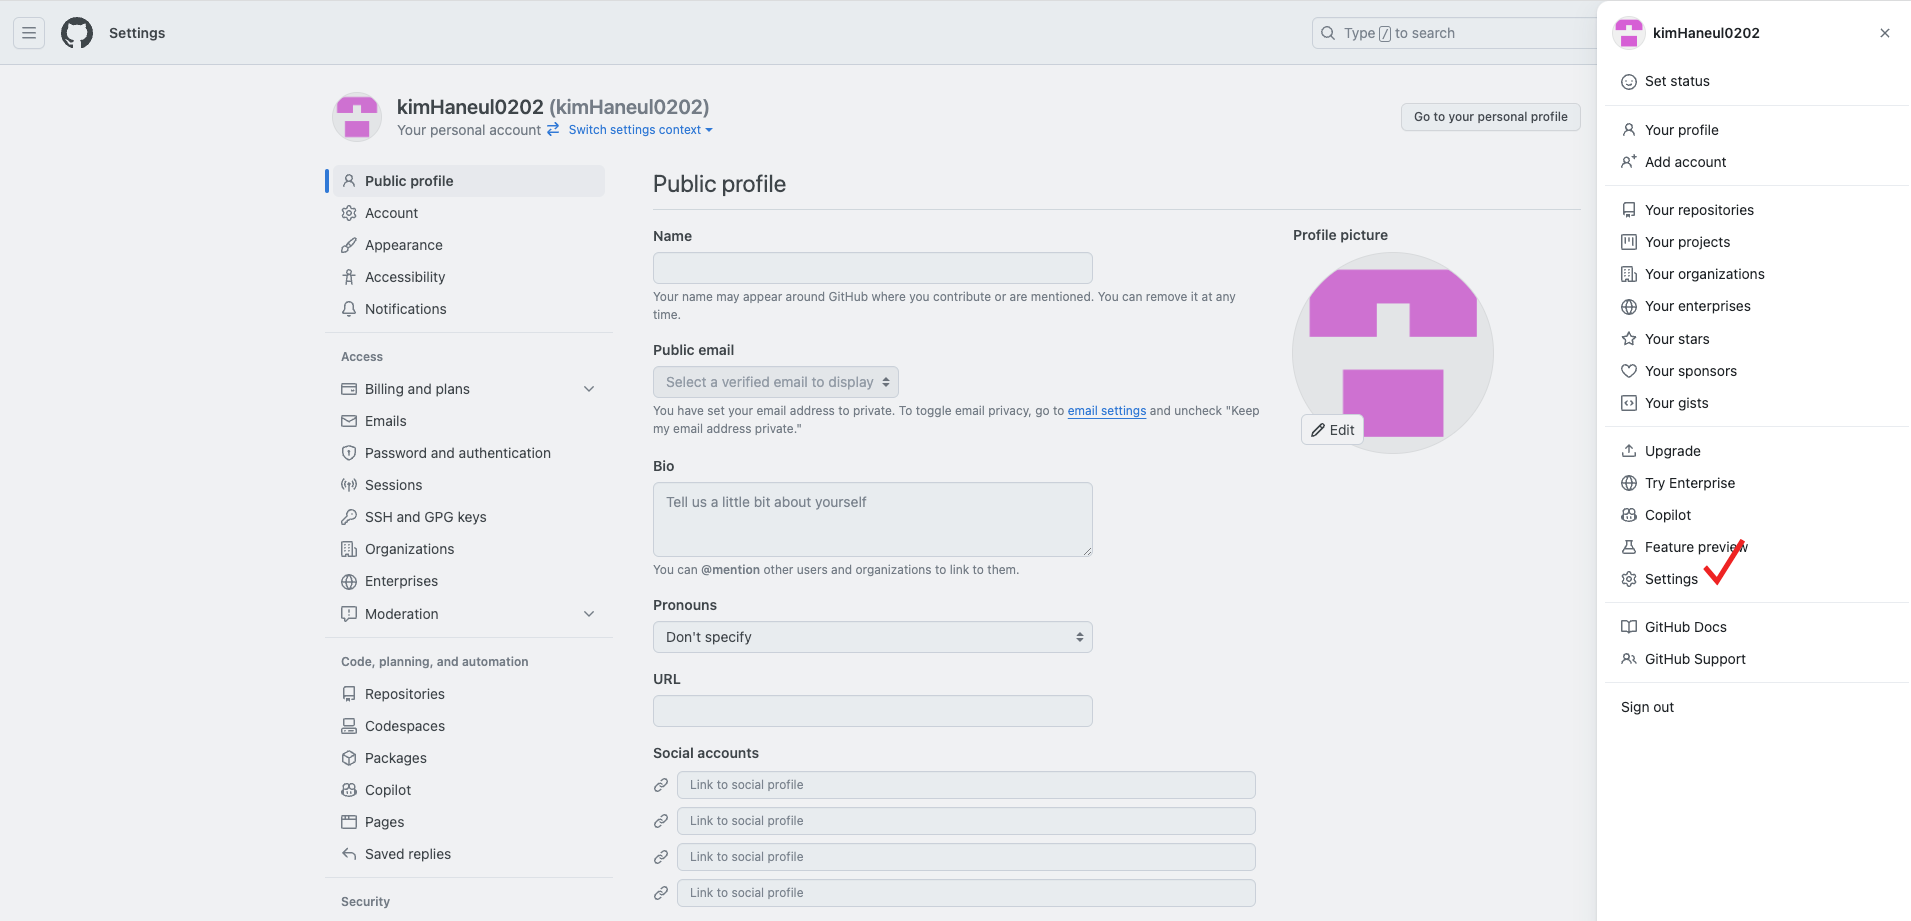Click the Upgrade upload icon
The height and width of the screenshot is (921, 1911).
(1629, 451)
